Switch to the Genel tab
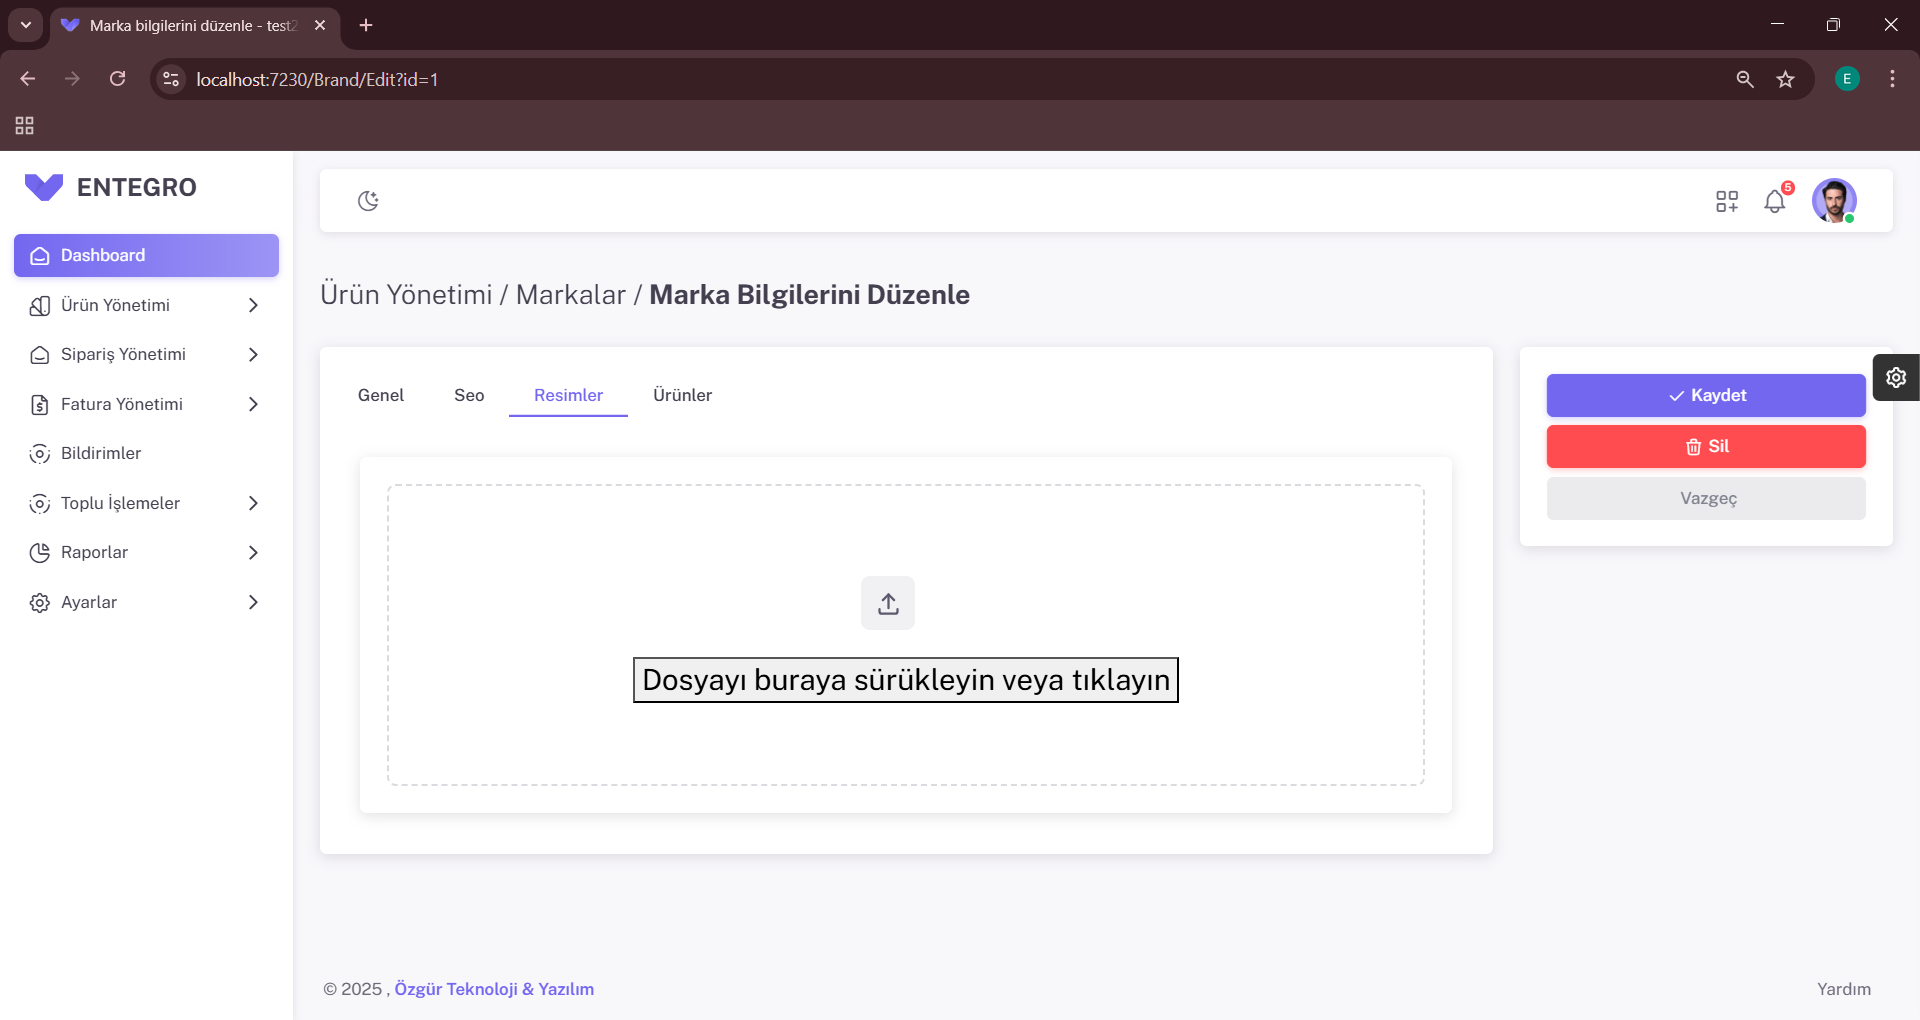1920x1020 pixels. pos(381,395)
